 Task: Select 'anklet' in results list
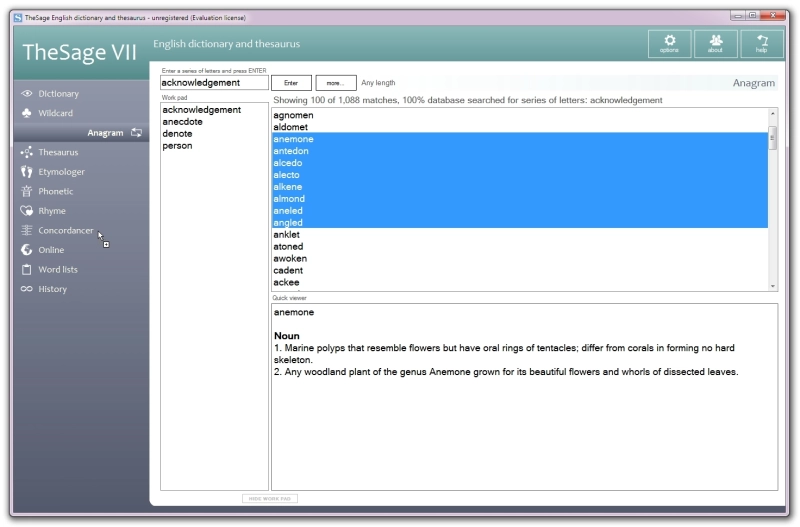[x=520, y=235]
